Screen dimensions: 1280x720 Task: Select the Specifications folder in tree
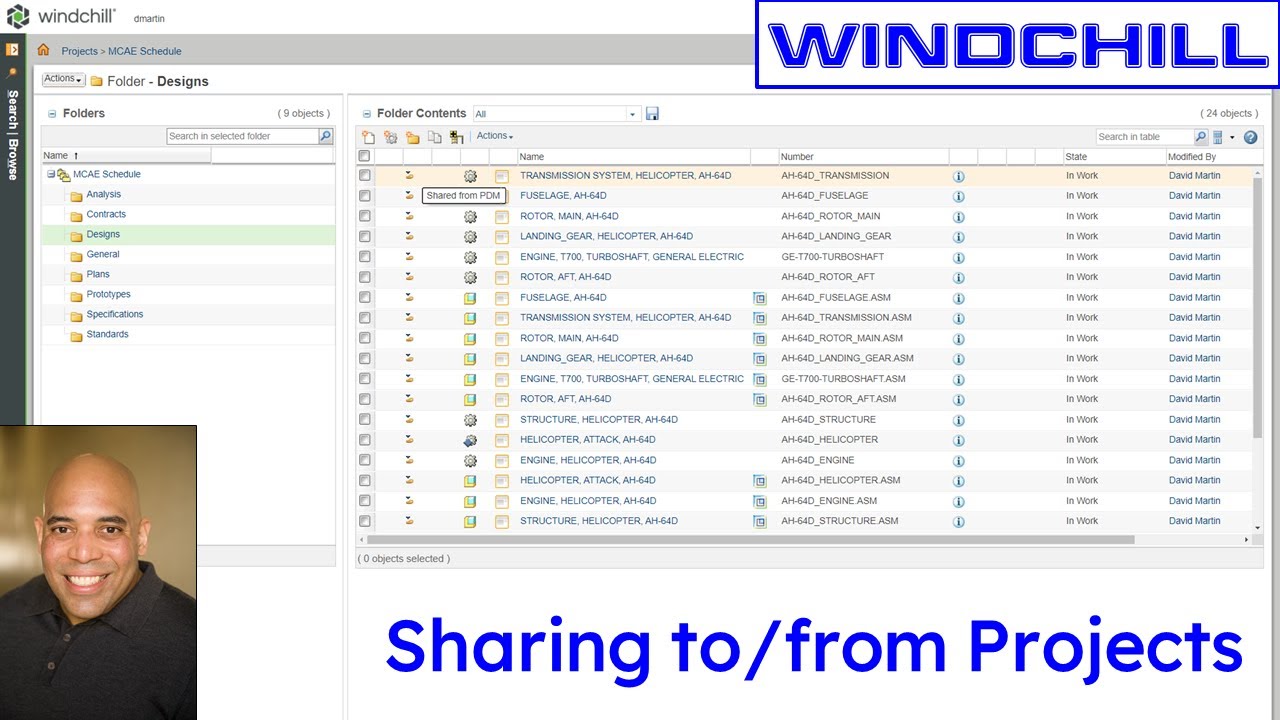[x=115, y=315]
